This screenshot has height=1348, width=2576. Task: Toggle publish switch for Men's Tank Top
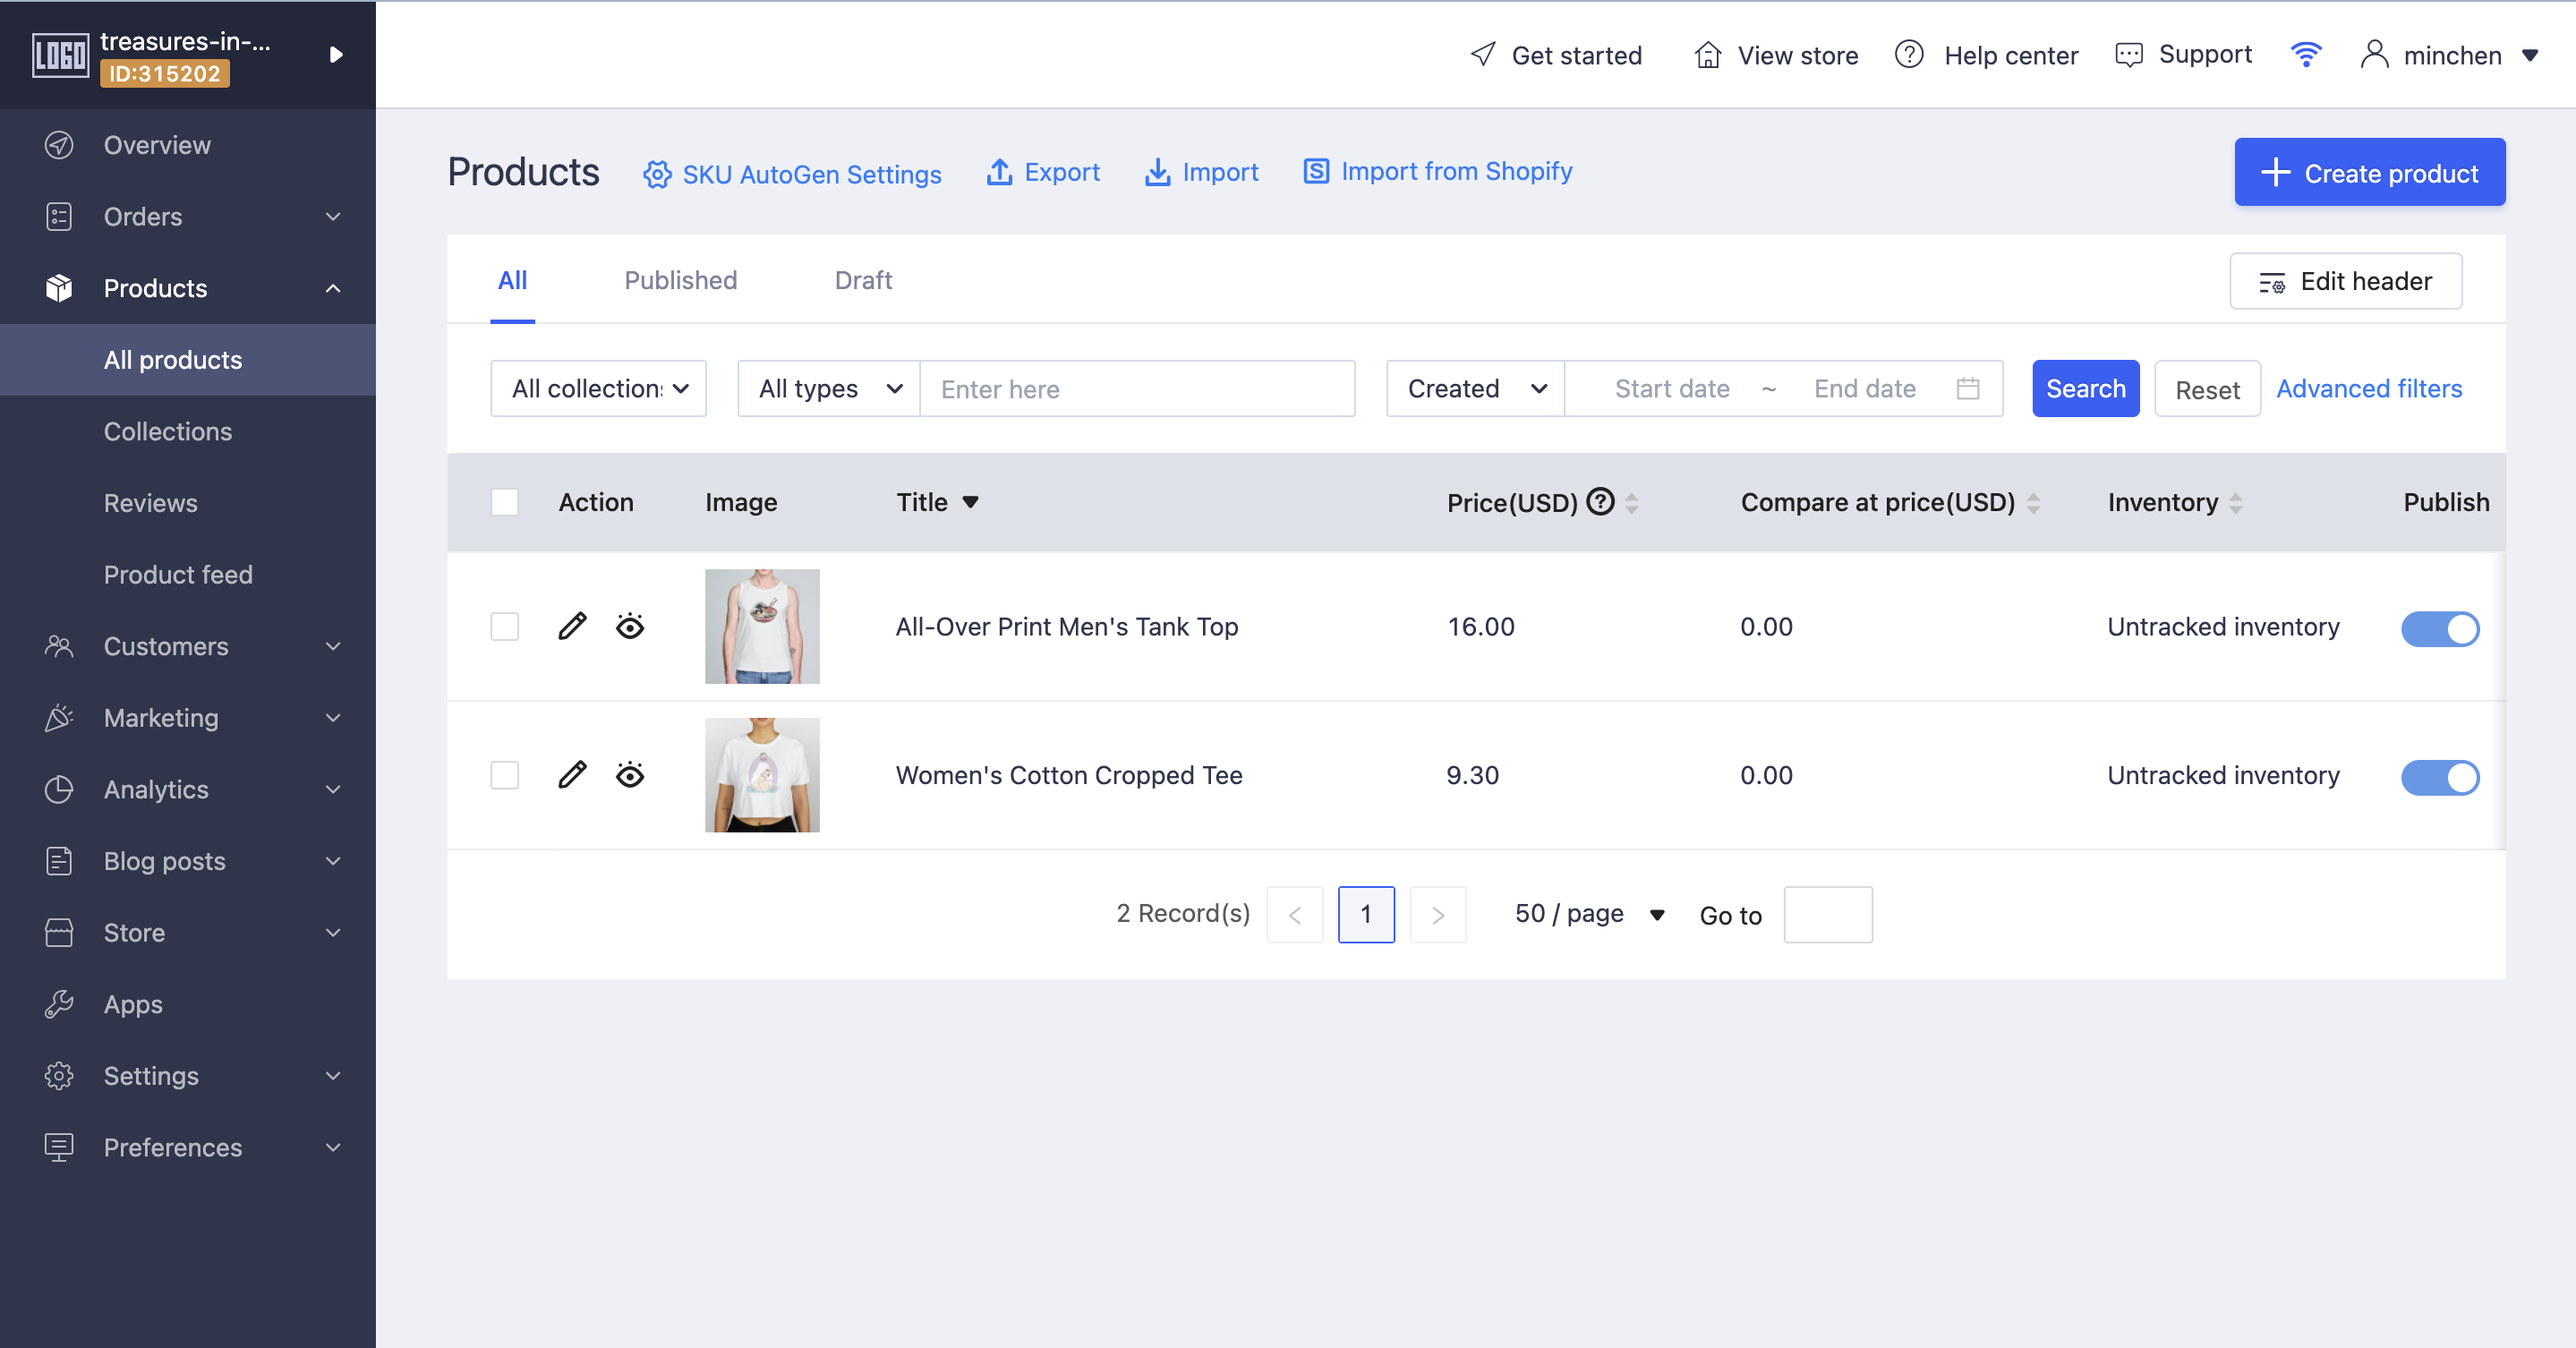tap(2440, 628)
